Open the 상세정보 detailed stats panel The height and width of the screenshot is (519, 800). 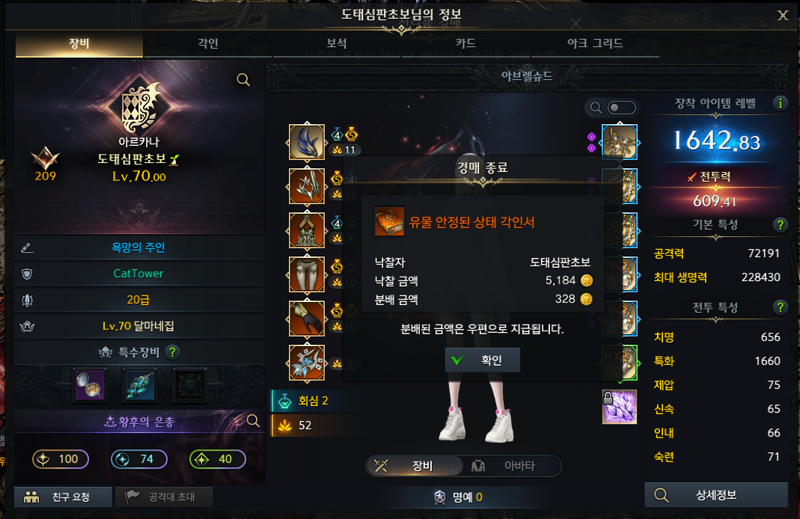[716, 495]
